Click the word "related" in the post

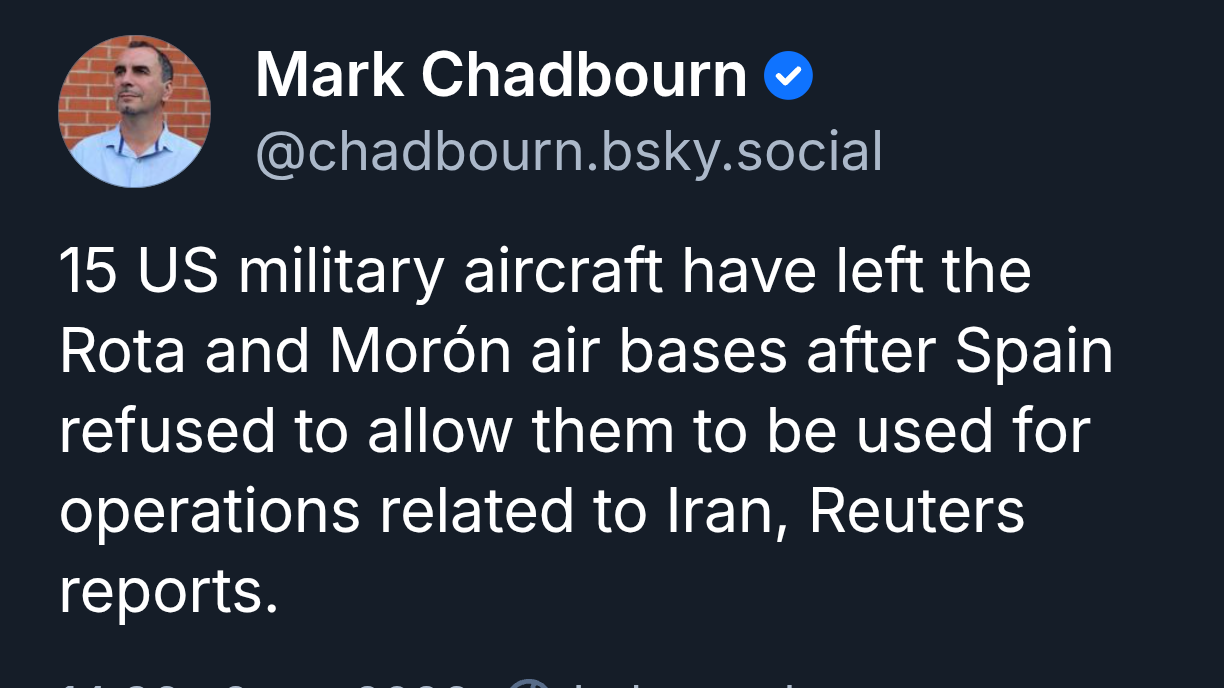tap(476, 511)
